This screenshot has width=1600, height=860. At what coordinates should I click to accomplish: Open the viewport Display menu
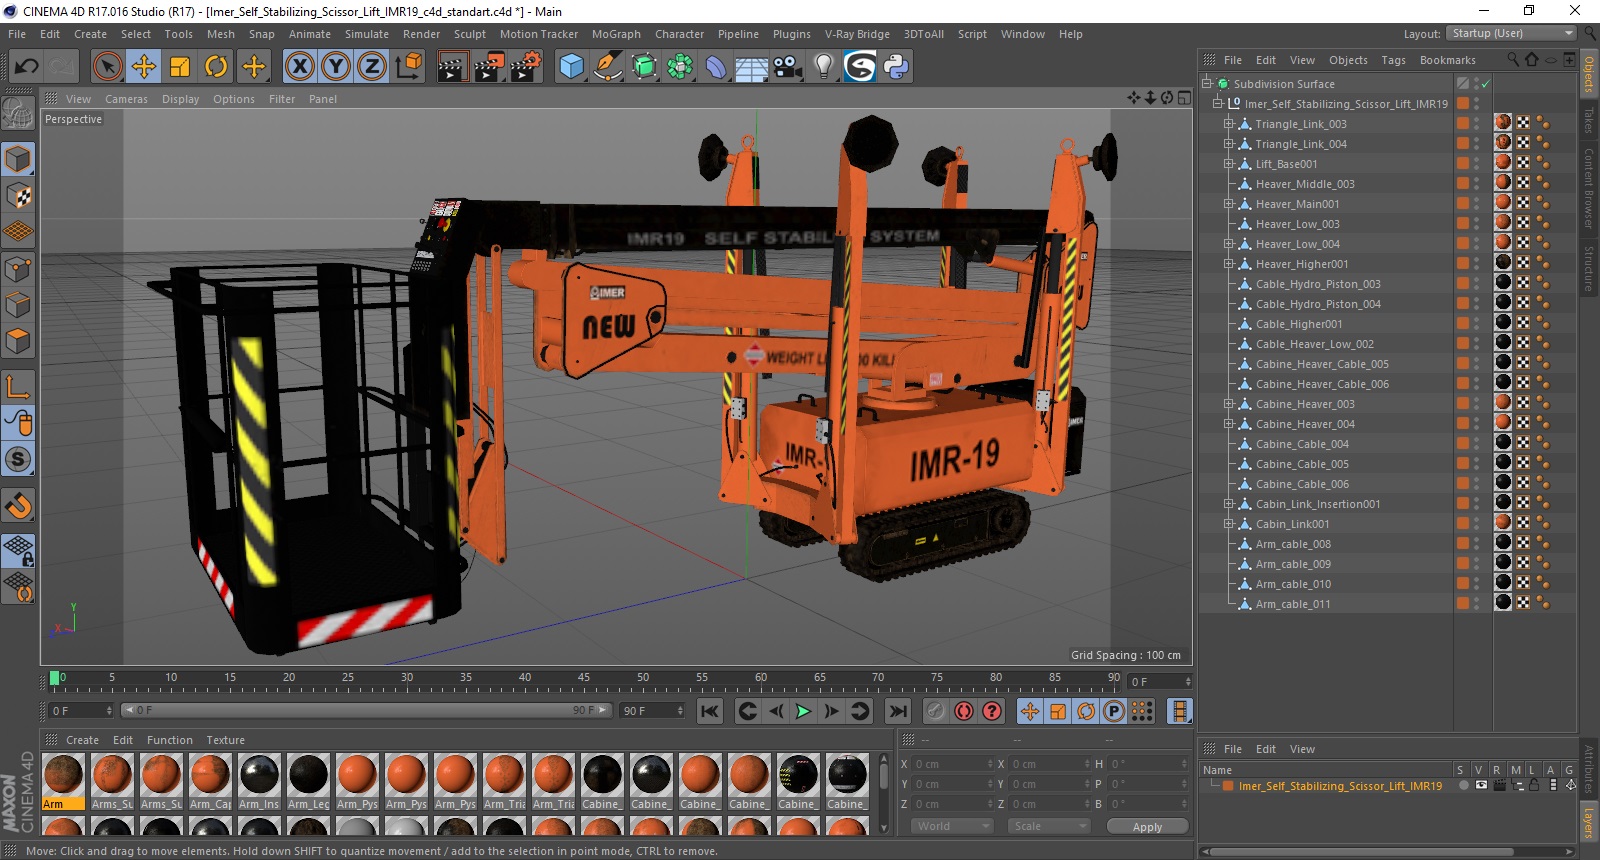point(181,99)
